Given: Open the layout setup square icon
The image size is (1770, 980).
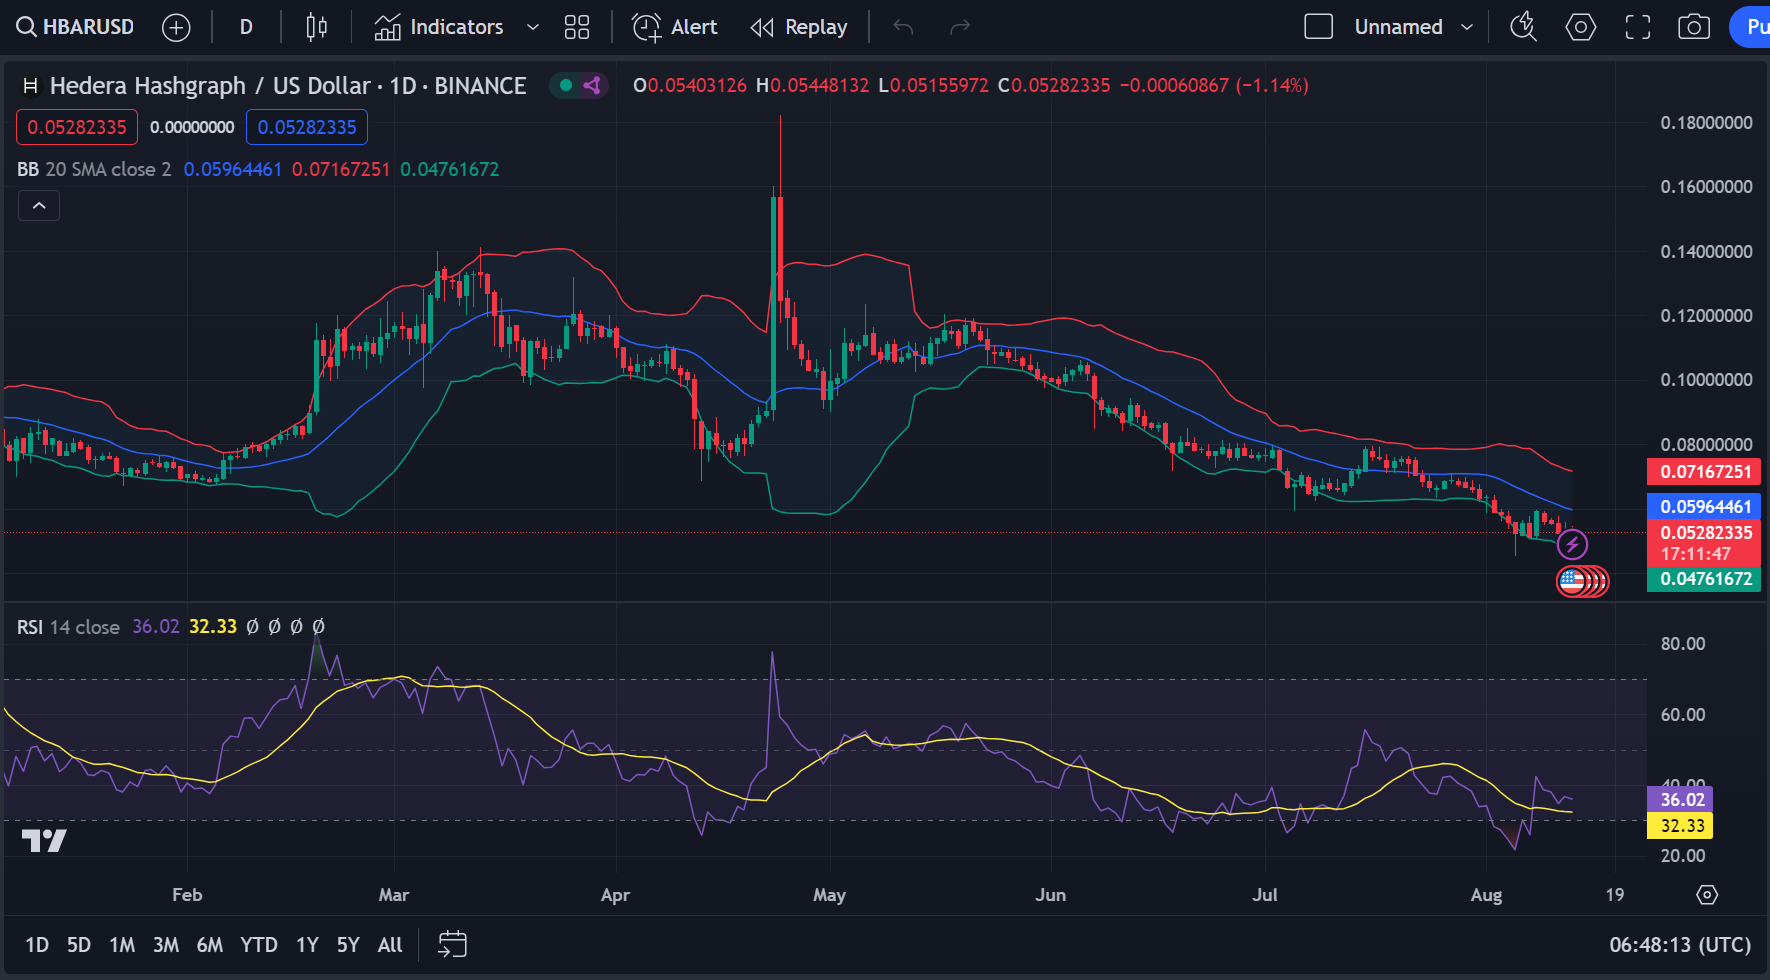Looking at the screenshot, I should 1319,27.
